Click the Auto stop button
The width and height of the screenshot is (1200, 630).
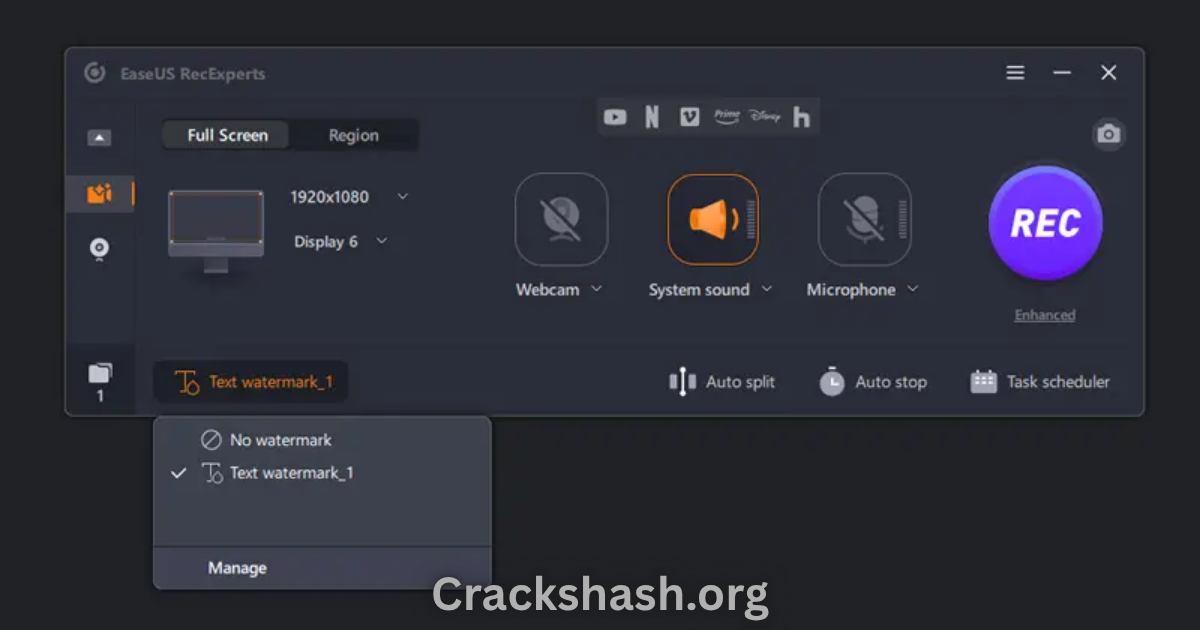(873, 382)
